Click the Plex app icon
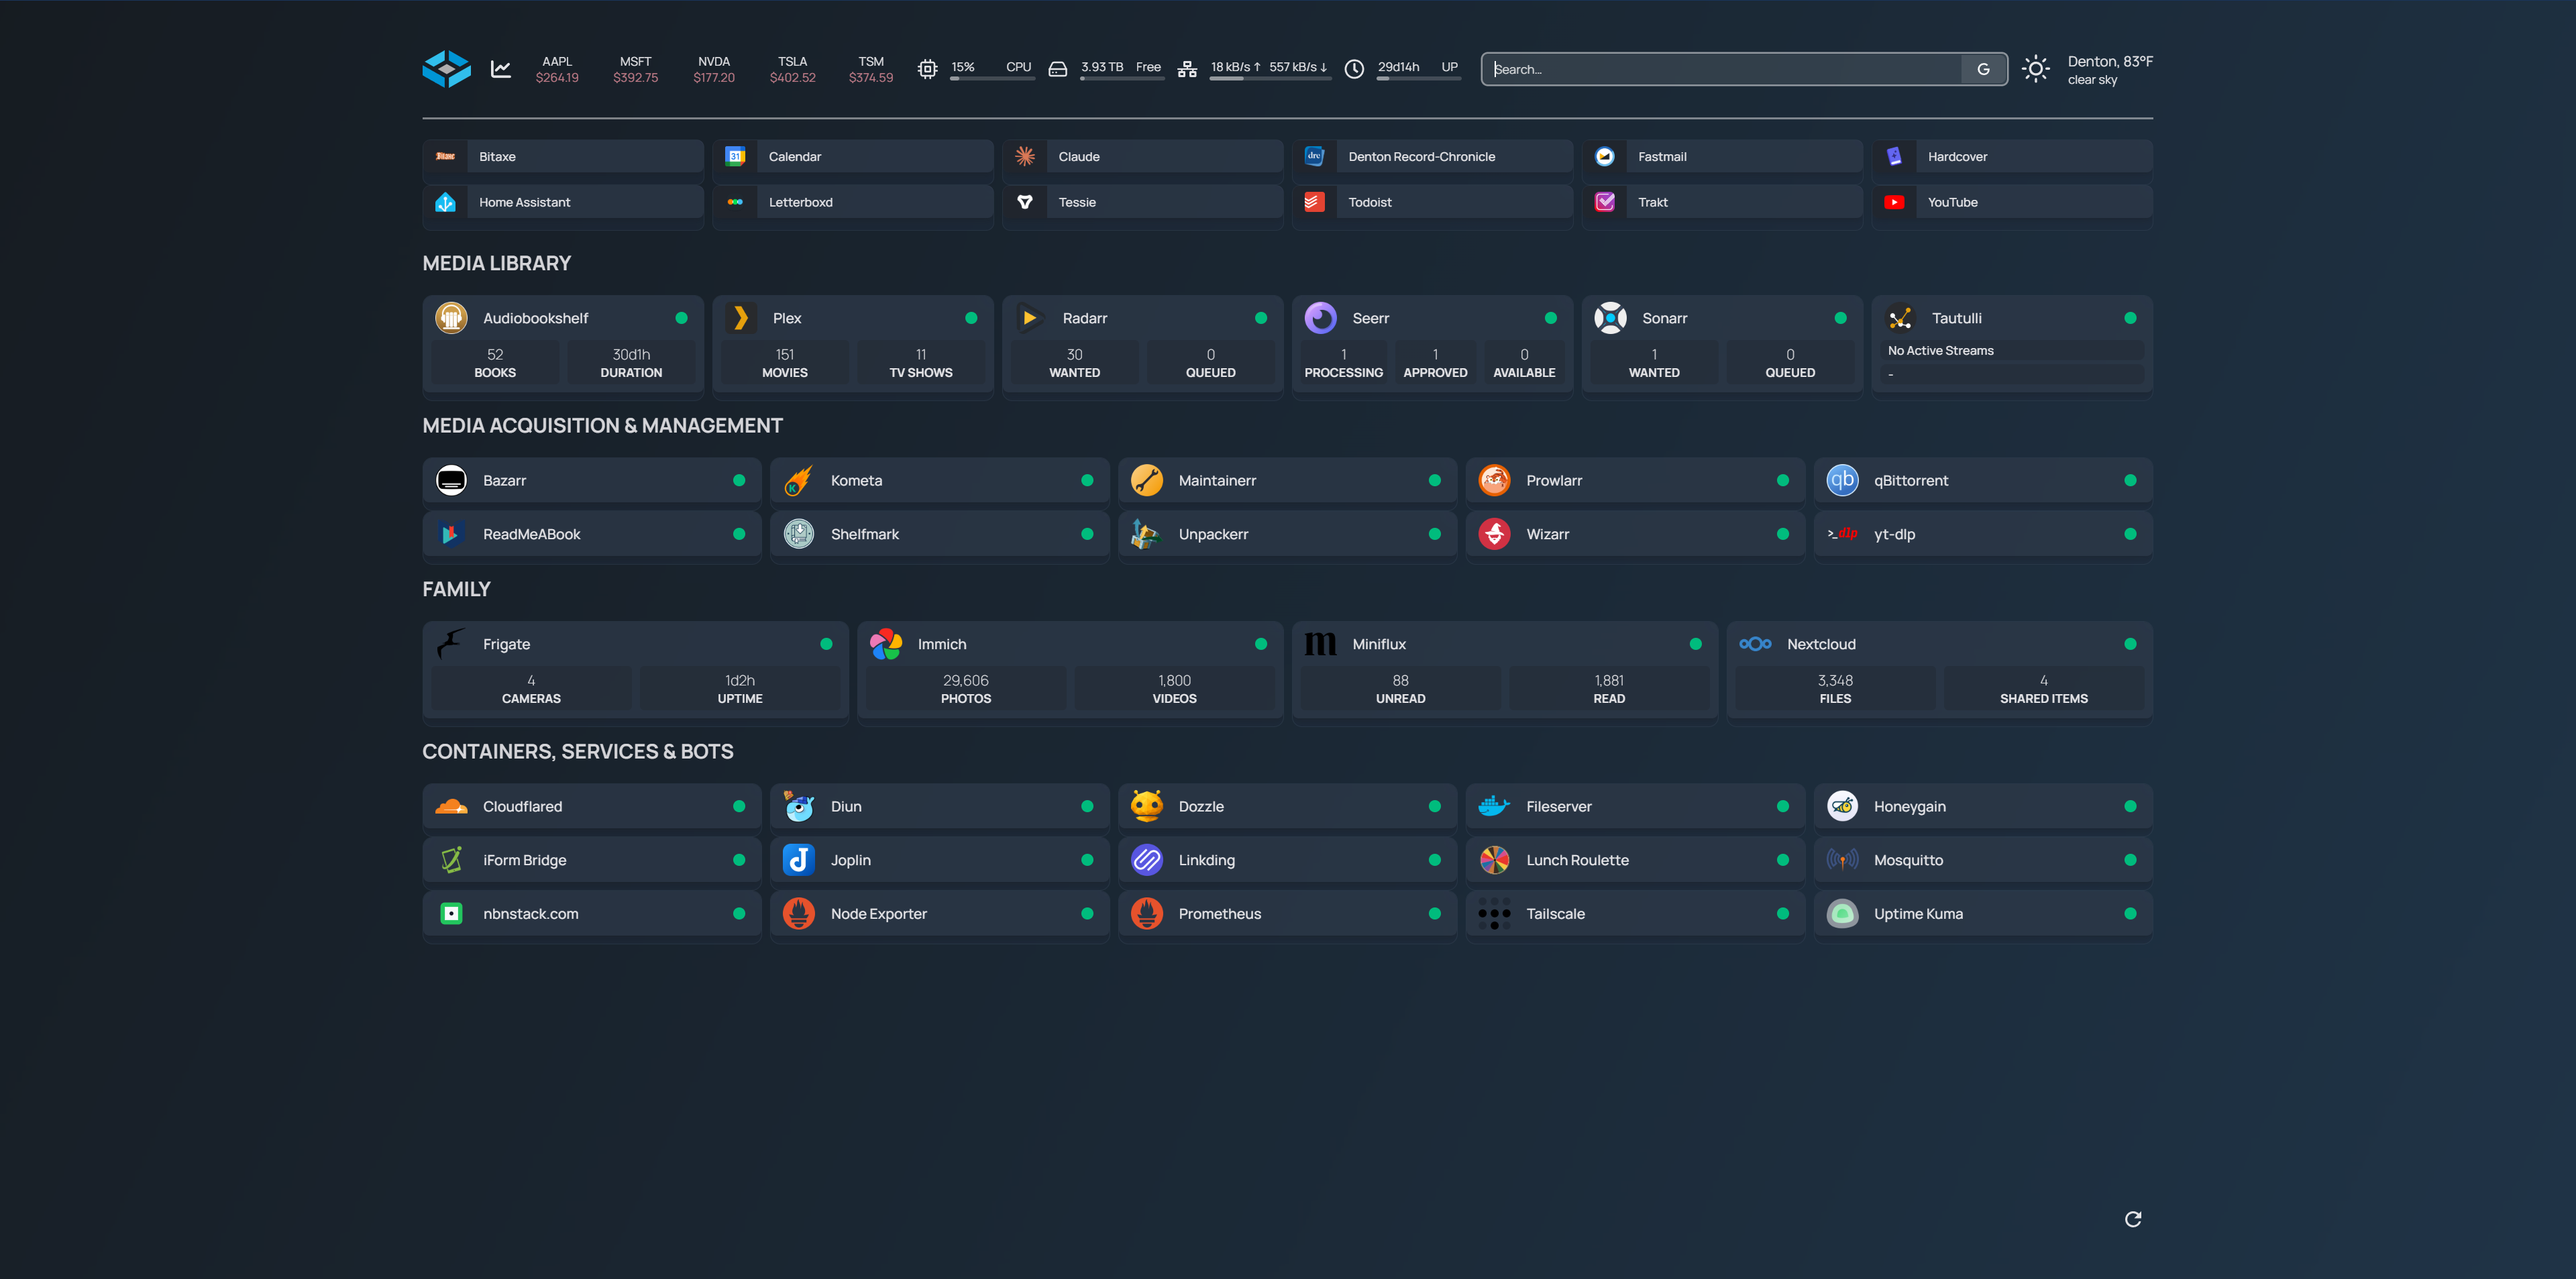Viewport: 2576px width, 1279px height. tap(741, 318)
